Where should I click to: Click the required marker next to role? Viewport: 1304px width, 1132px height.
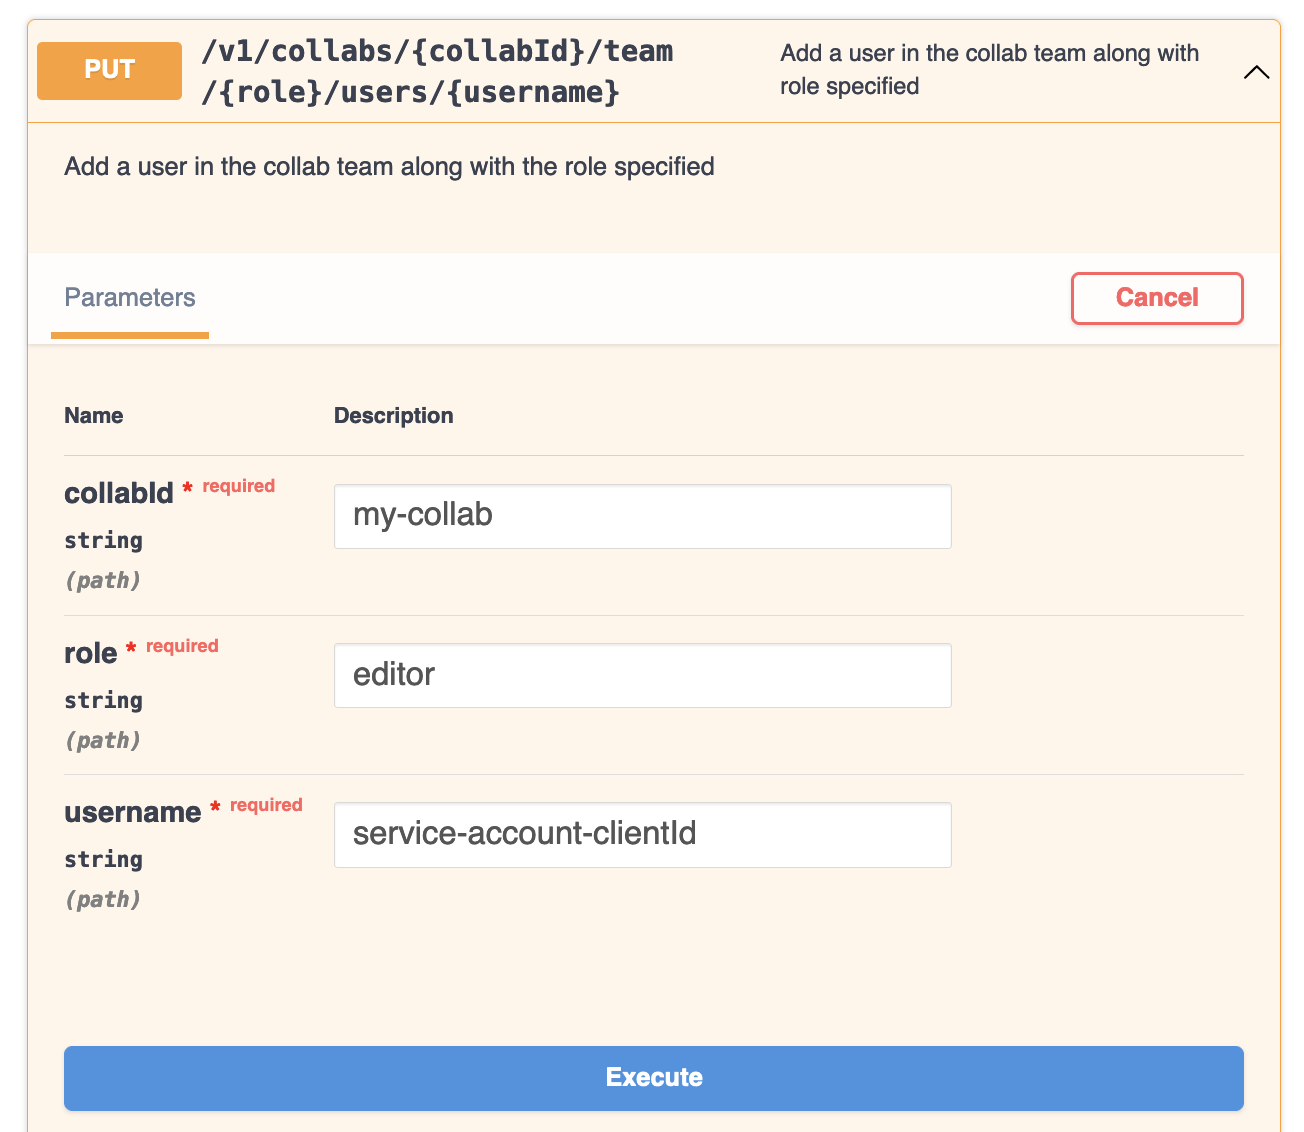(x=181, y=646)
